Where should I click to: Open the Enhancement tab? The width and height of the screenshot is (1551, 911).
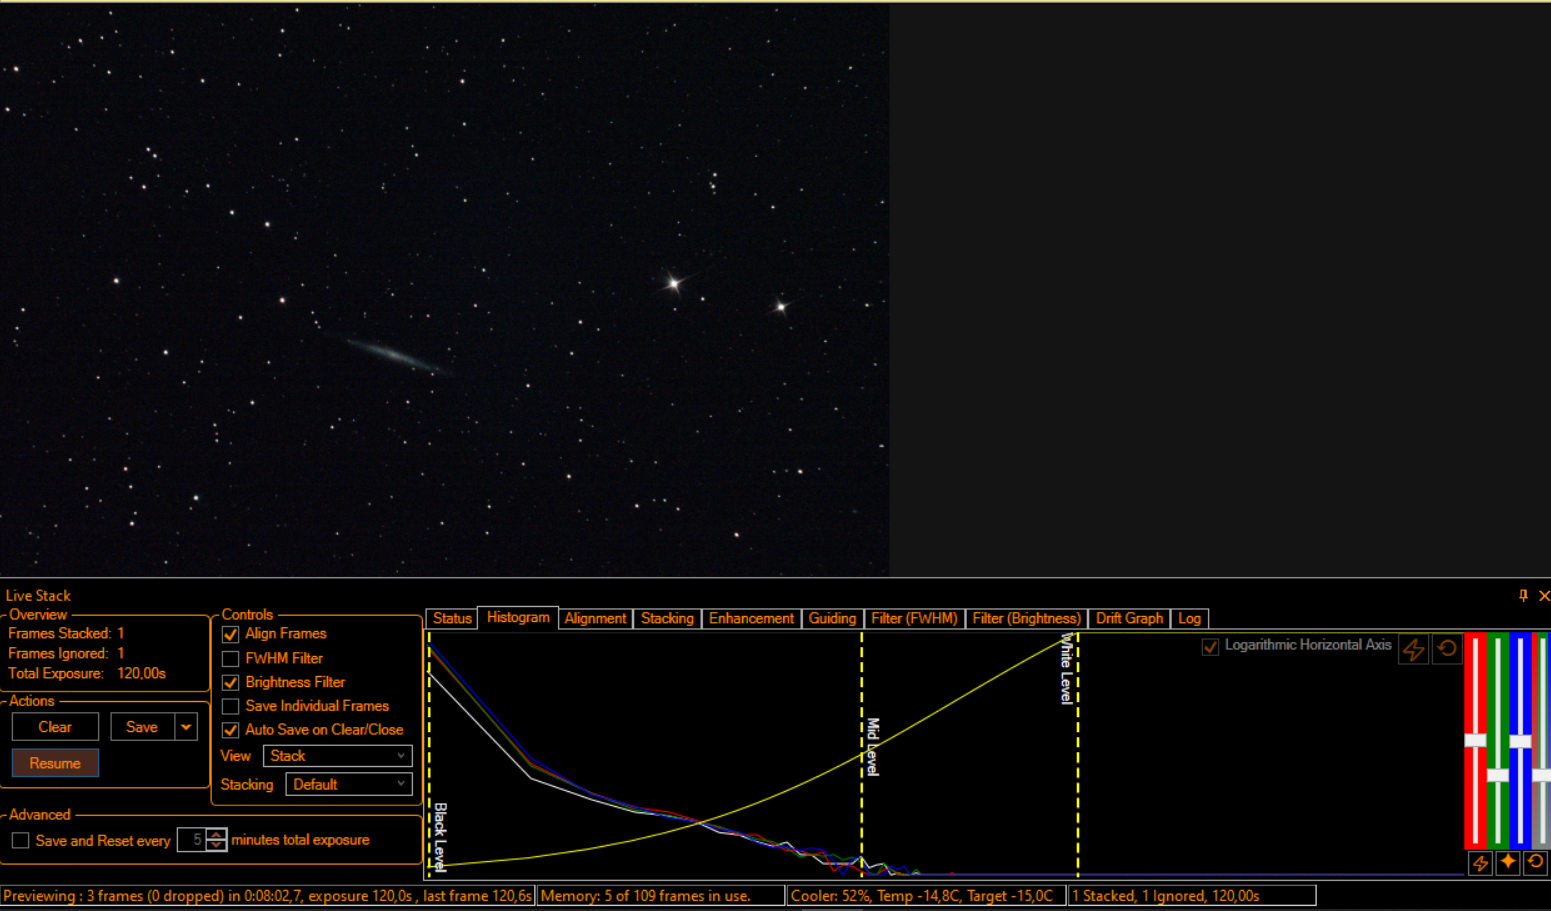[751, 618]
